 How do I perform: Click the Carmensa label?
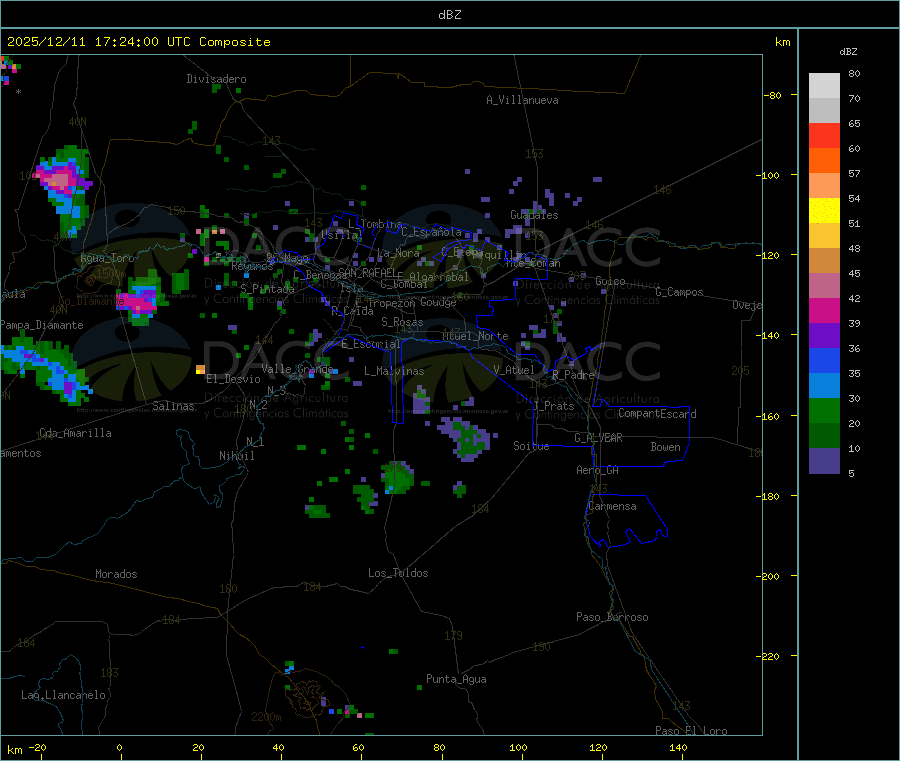tap(612, 506)
